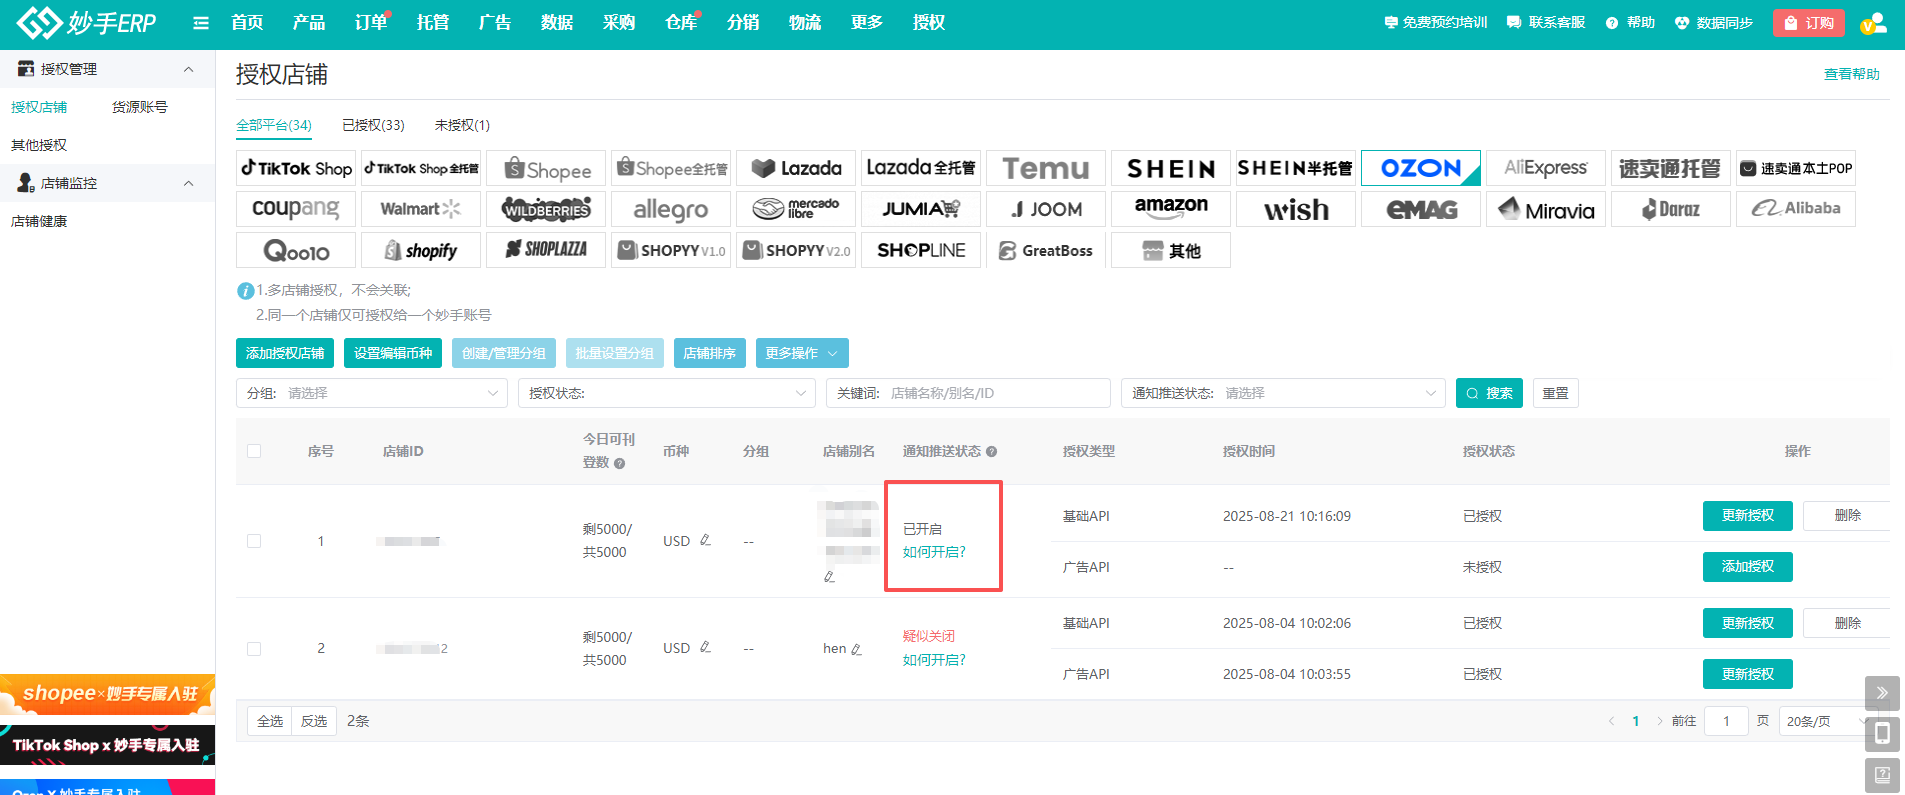Collapse the 授权管理 sidebar section
This screenshot has height=795, width=1905.
[188, 69]
